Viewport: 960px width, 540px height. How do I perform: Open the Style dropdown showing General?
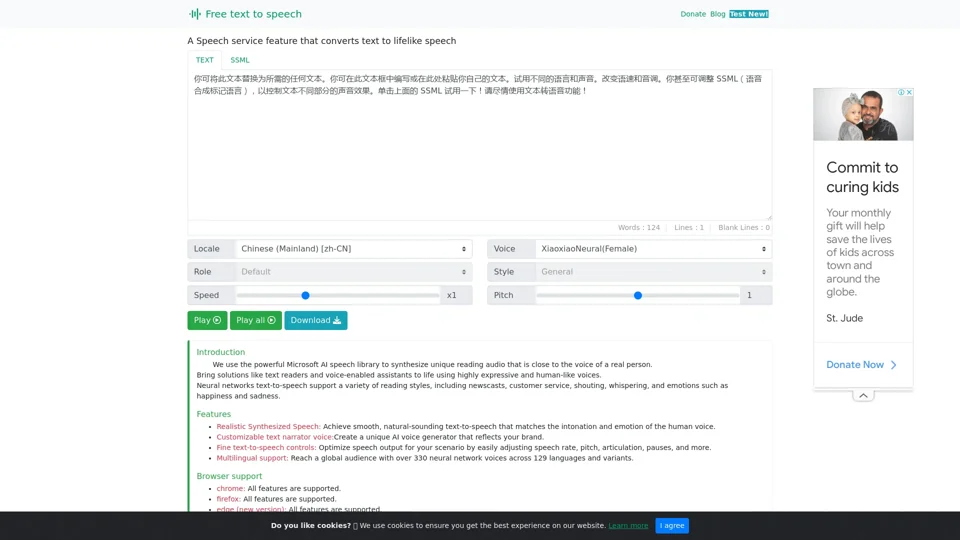pos(653,272)
